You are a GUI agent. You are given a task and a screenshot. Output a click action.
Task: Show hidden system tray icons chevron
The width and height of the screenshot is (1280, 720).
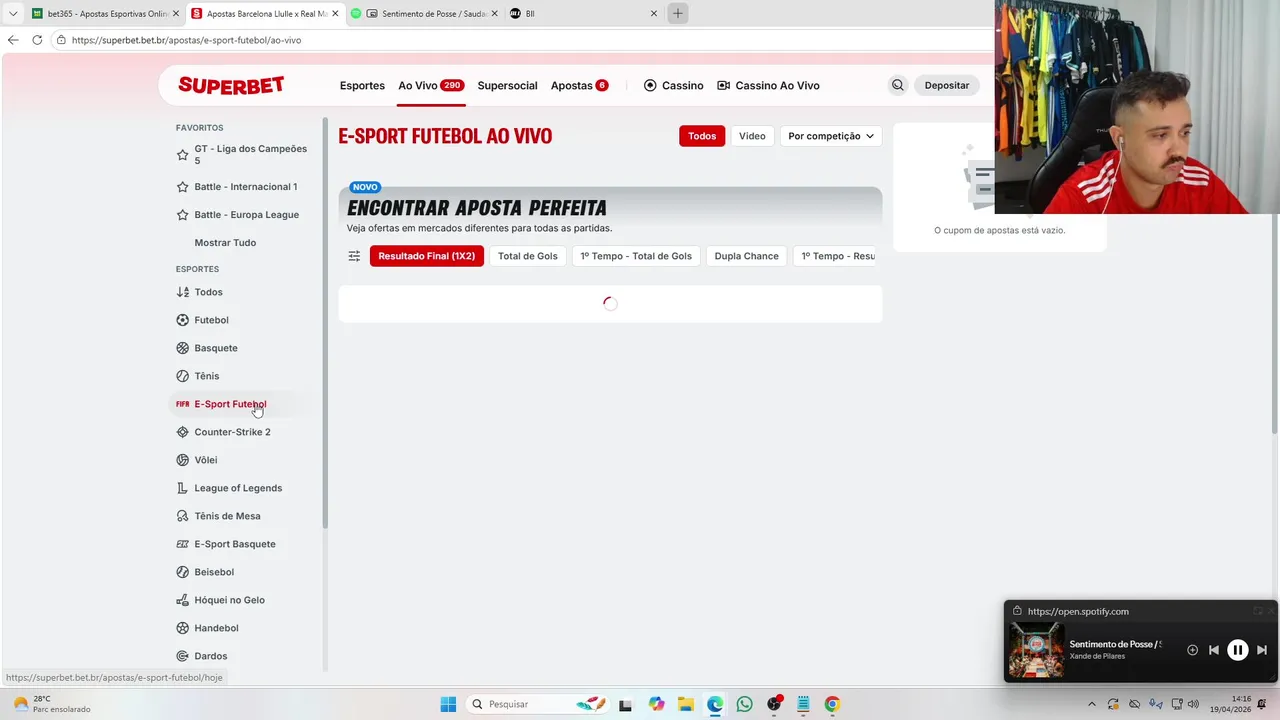[1091, 704]
